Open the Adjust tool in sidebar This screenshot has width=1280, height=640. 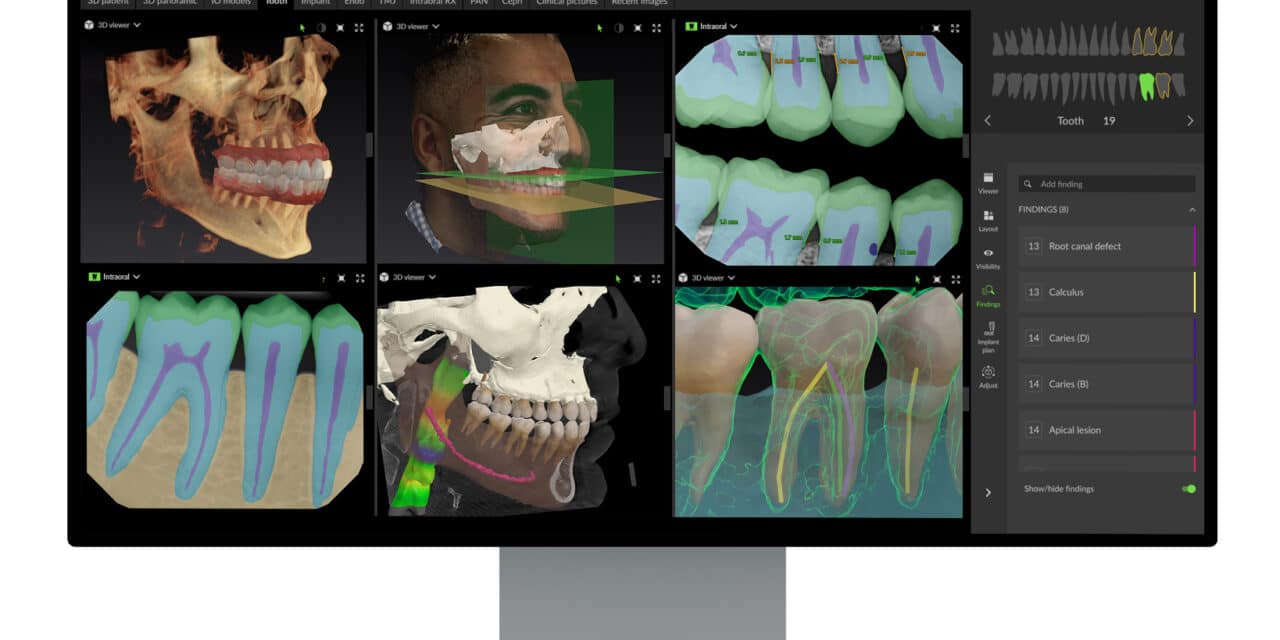[988, 376]
